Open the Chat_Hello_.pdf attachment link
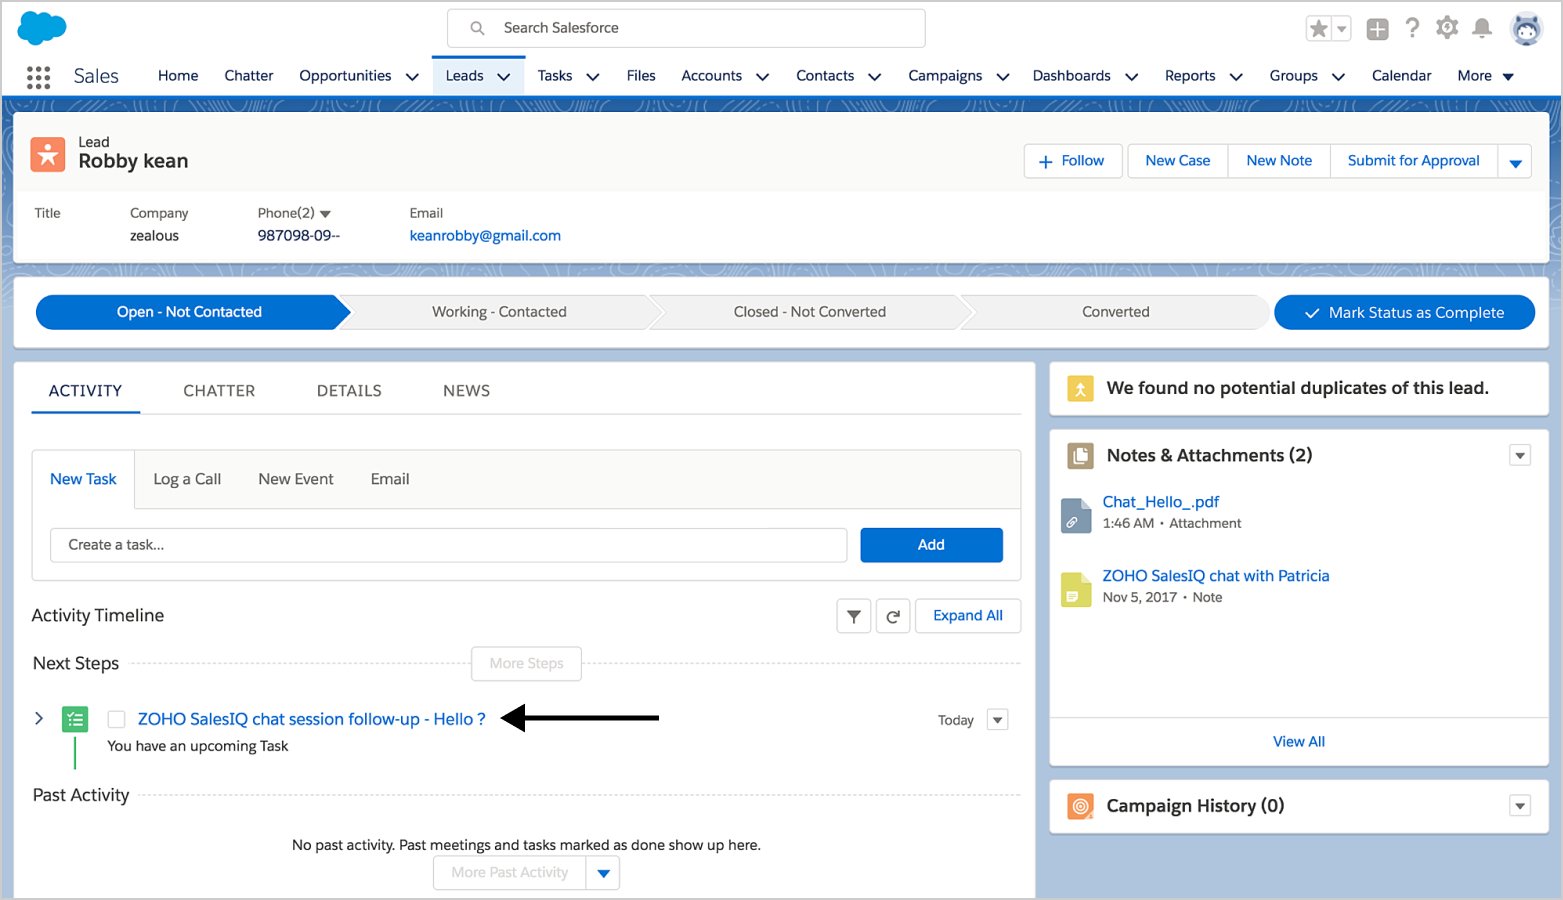 click(1160, 502)
